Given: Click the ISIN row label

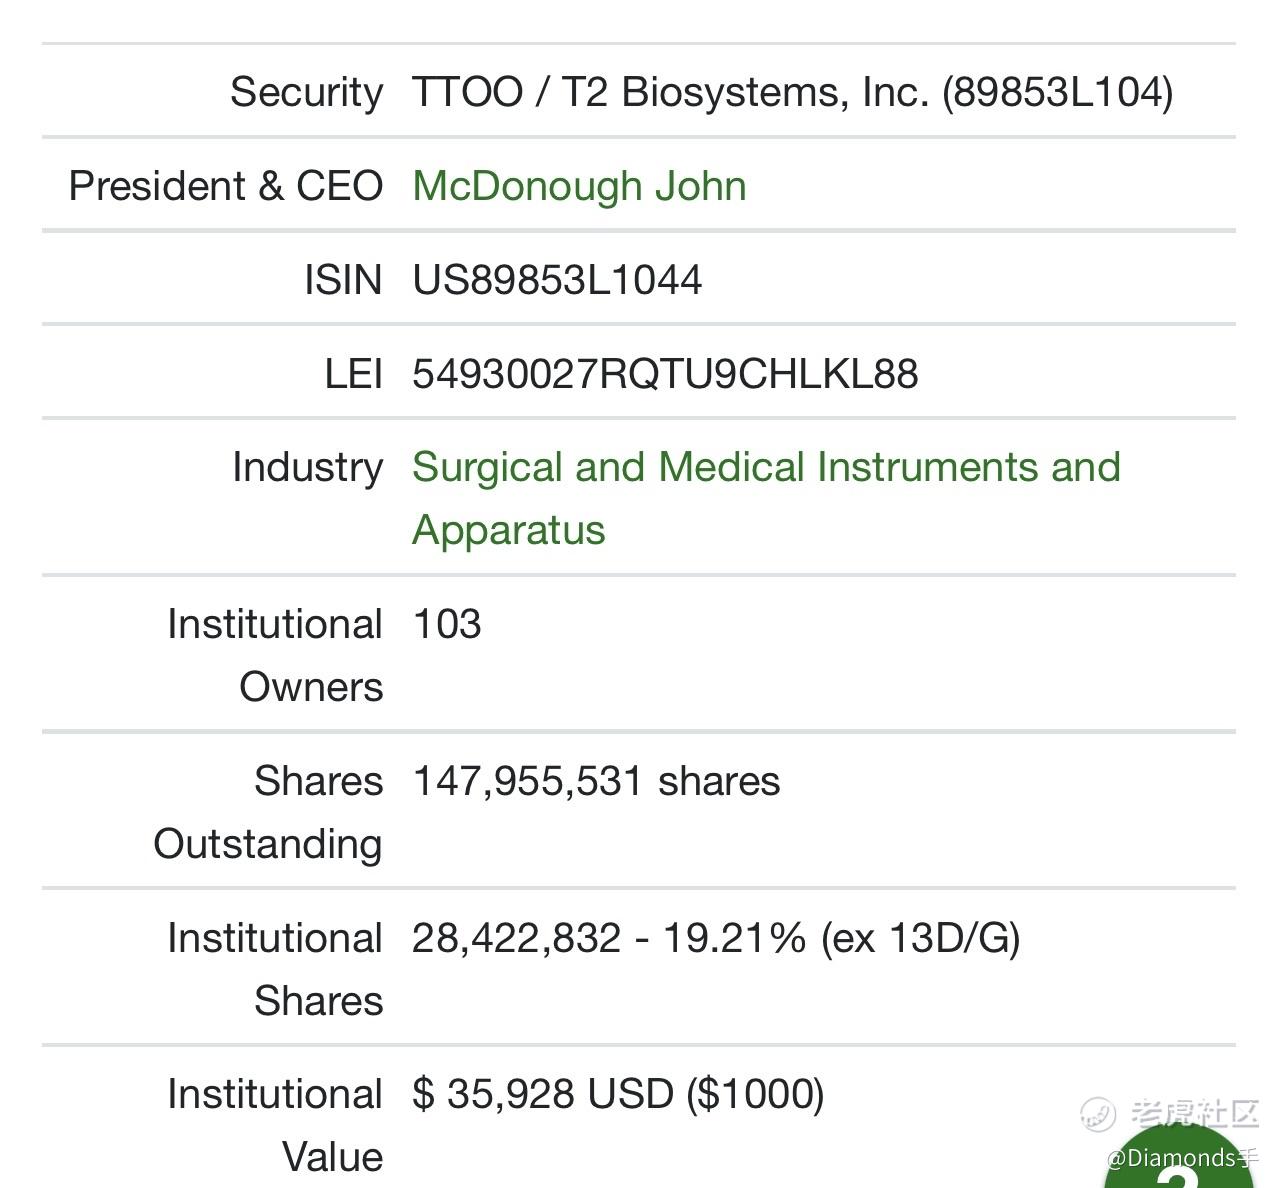Looking at the screenshot, I should 344,280.
